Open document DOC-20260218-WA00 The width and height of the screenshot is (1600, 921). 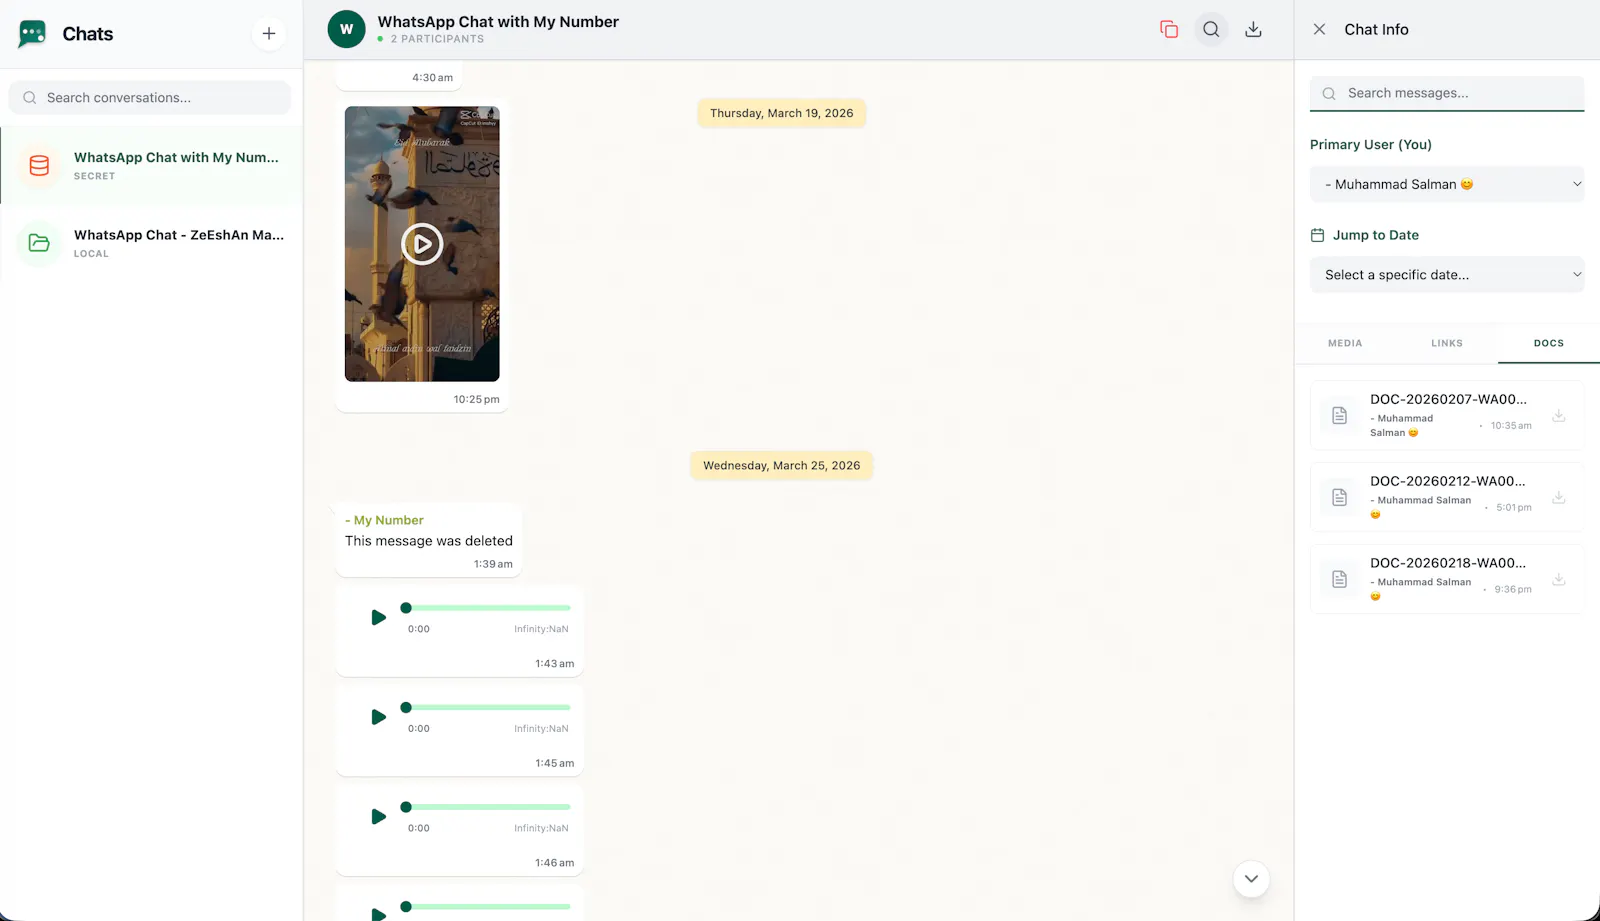point(1447,579)
